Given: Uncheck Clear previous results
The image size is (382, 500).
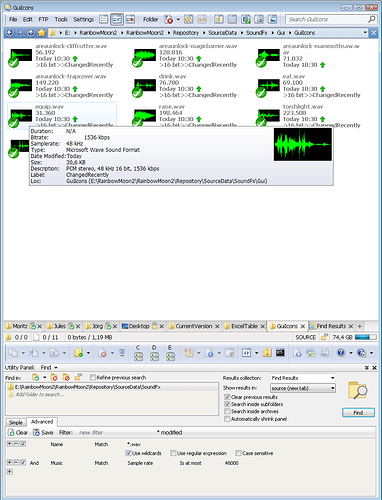Looking at the screenshot, I should (227, 397).
